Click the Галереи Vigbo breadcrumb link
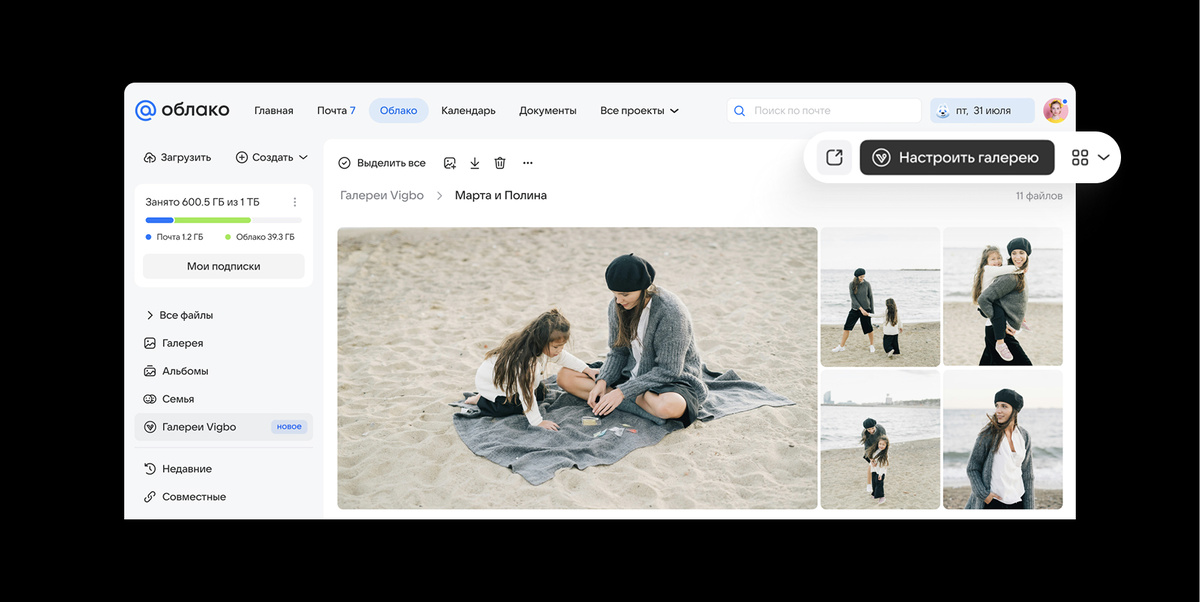The image size is (1200, 602). [x=382, y=196]
